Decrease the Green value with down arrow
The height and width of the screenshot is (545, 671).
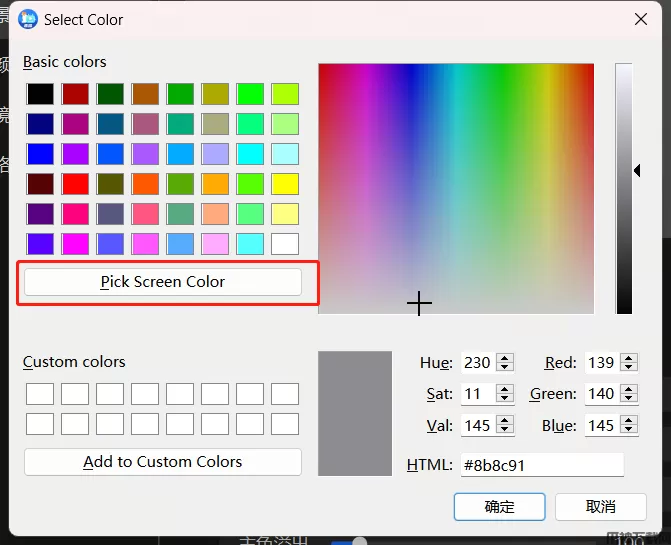pyautogui.click(x=629, y=399)
